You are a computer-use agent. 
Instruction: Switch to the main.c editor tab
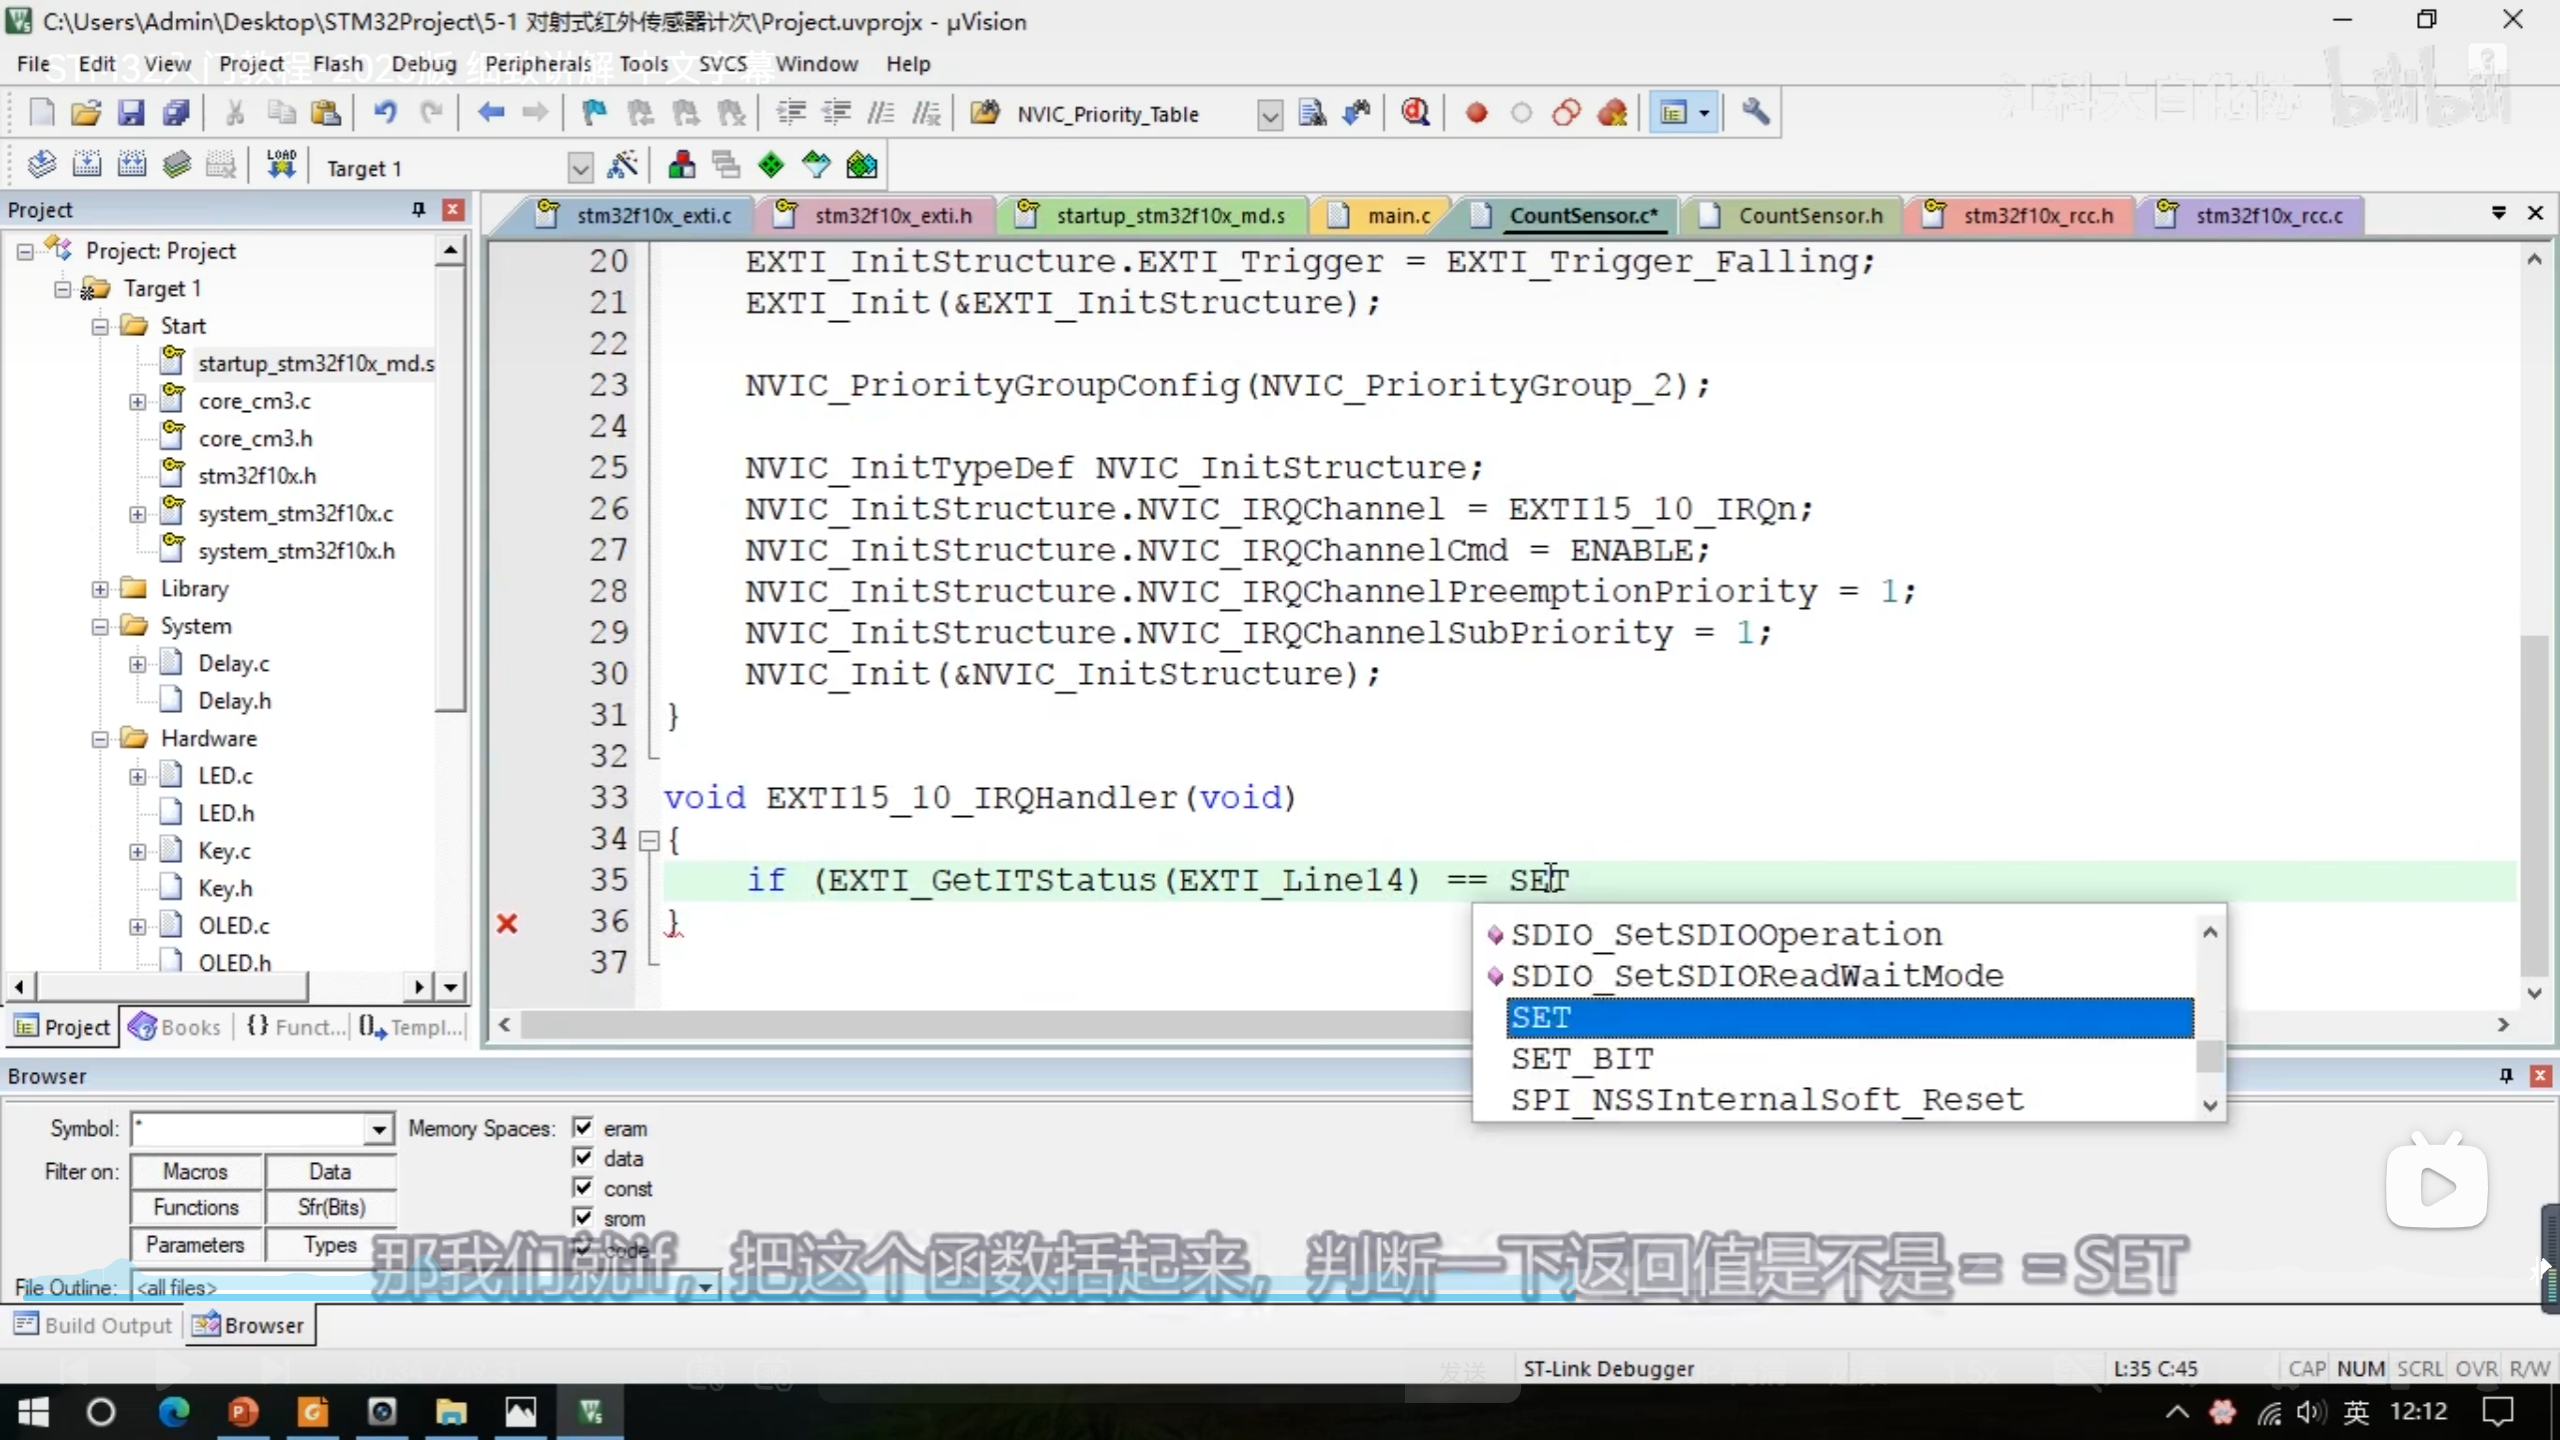(x=1397, y=216)
